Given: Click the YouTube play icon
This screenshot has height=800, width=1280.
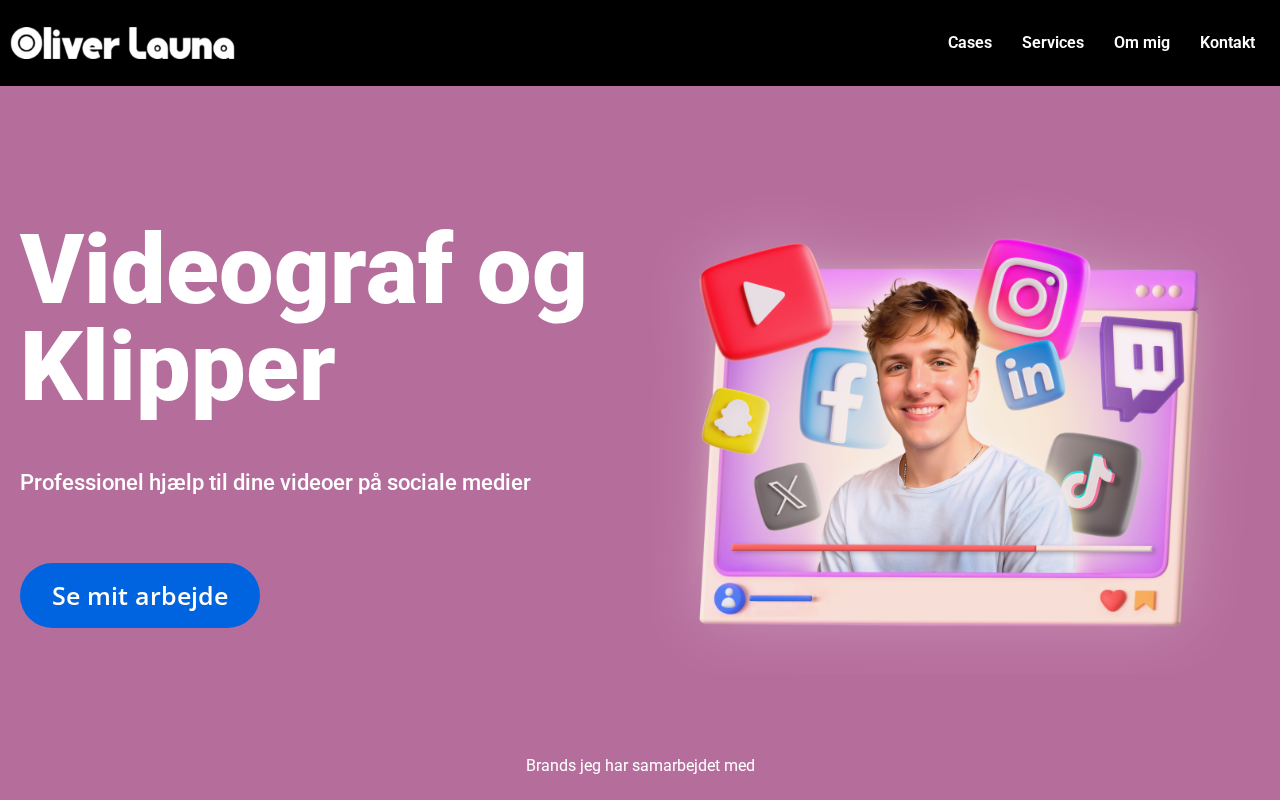Looking at the screenshot, I should (x=766, y=301).
